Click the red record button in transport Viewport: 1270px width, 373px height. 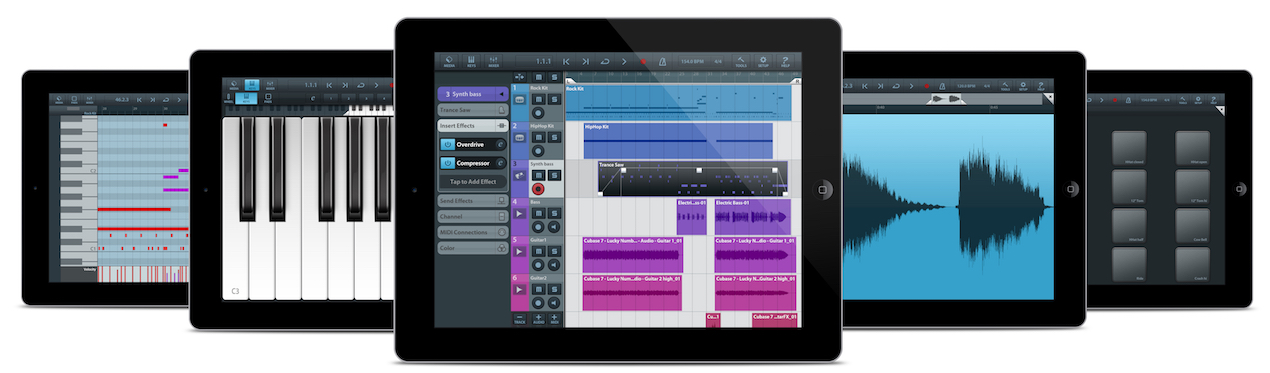[643, 61]
